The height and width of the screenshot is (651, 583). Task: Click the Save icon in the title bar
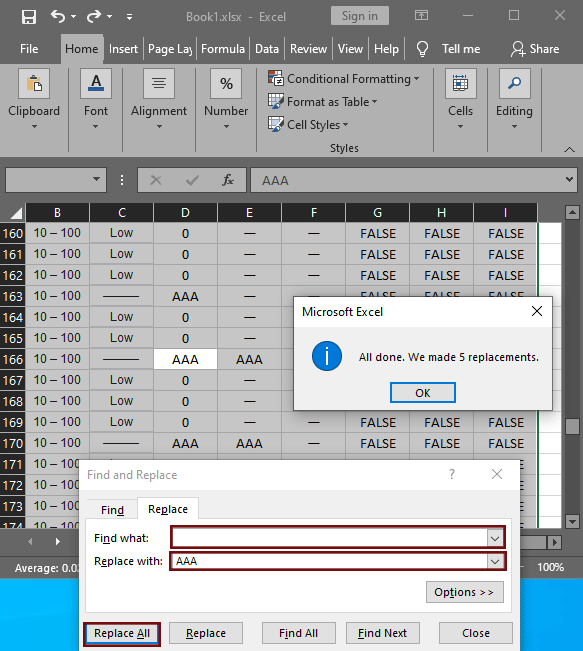tap(29, 17)
